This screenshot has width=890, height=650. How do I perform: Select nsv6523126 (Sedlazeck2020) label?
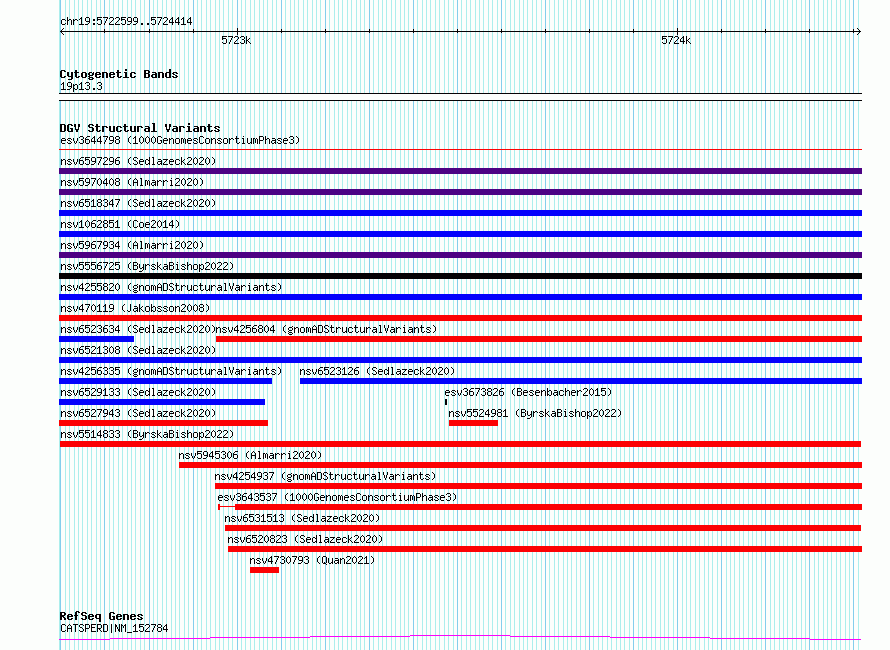(377, 371)
